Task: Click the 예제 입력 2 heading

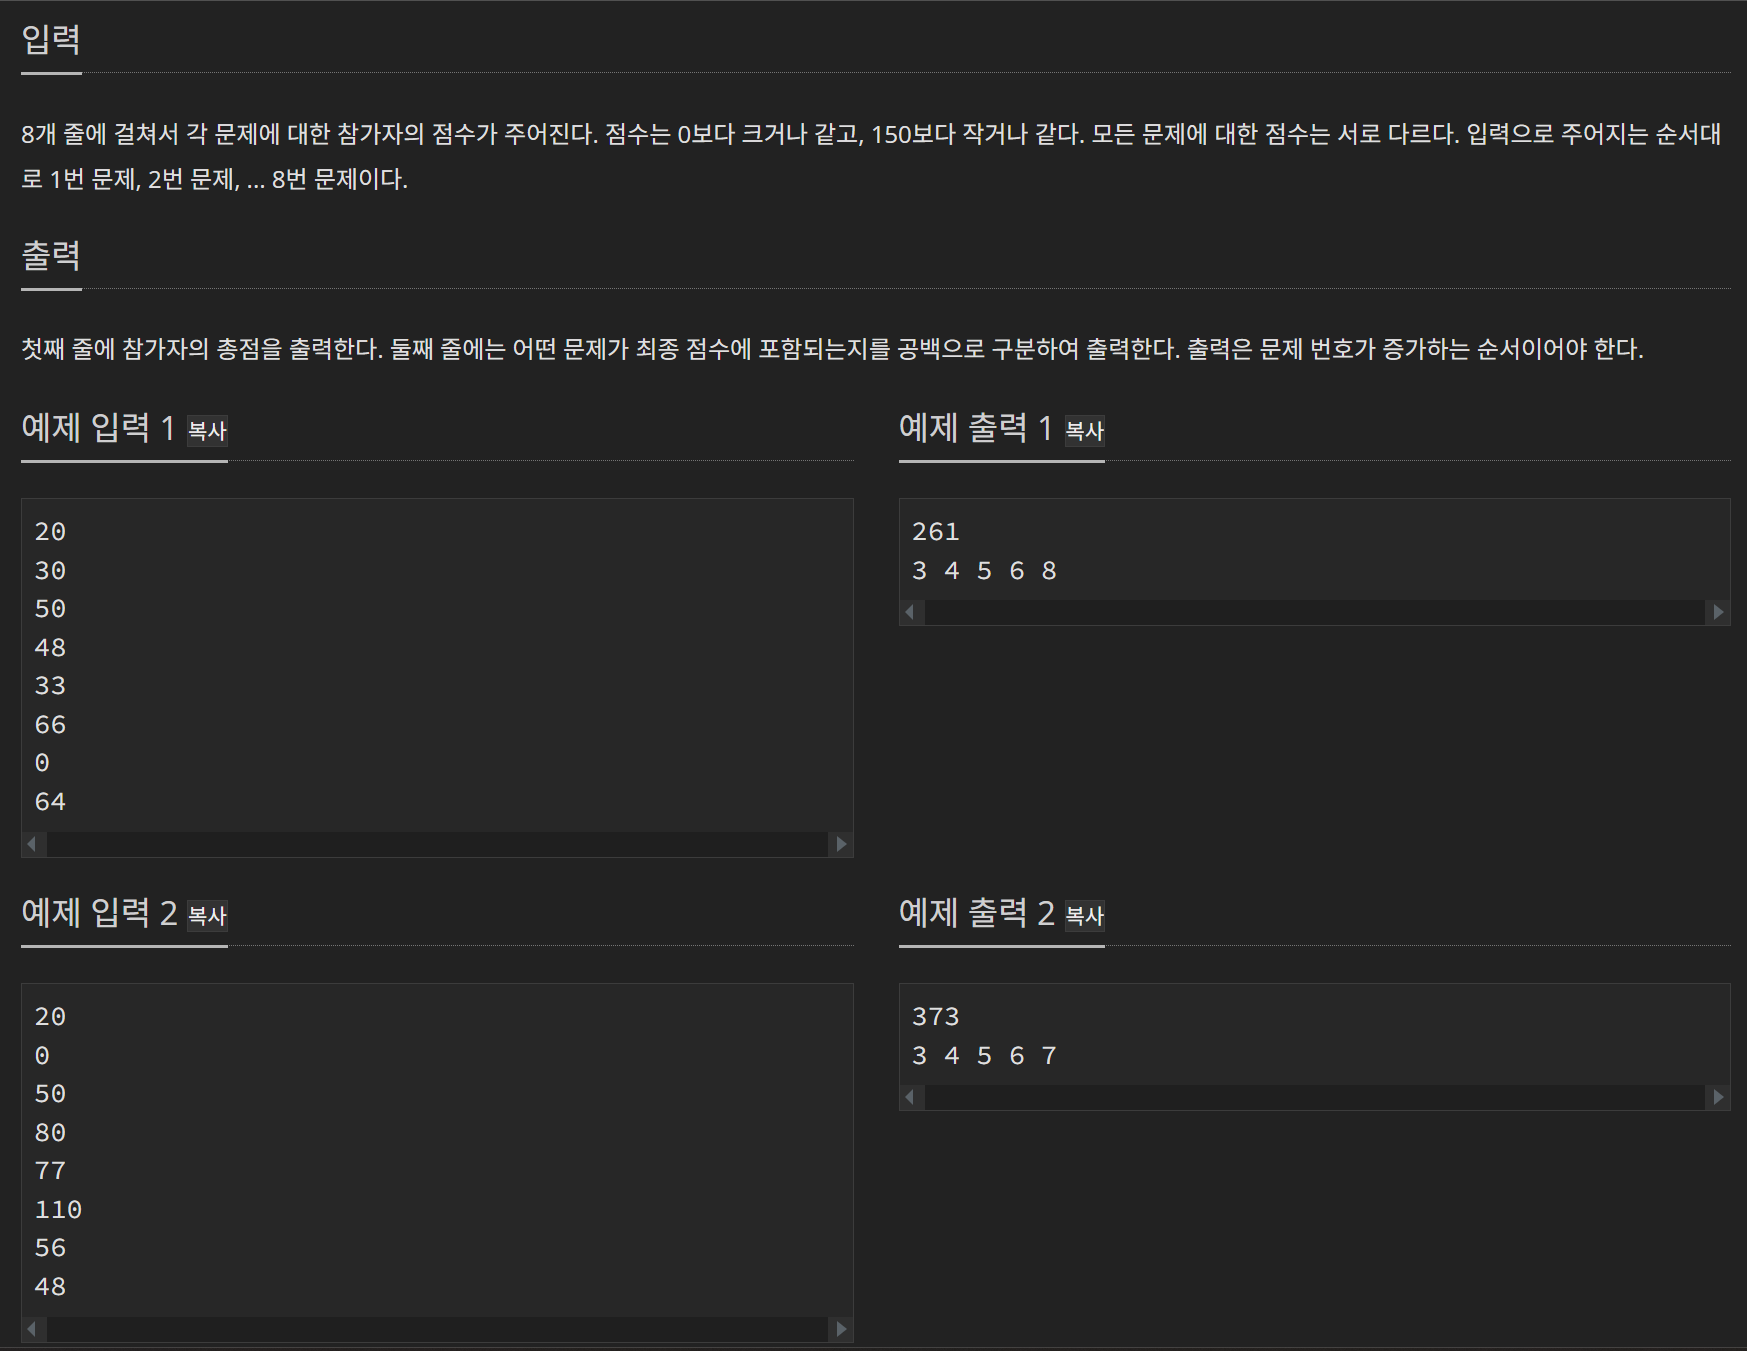Action: (x=99, y=913)
